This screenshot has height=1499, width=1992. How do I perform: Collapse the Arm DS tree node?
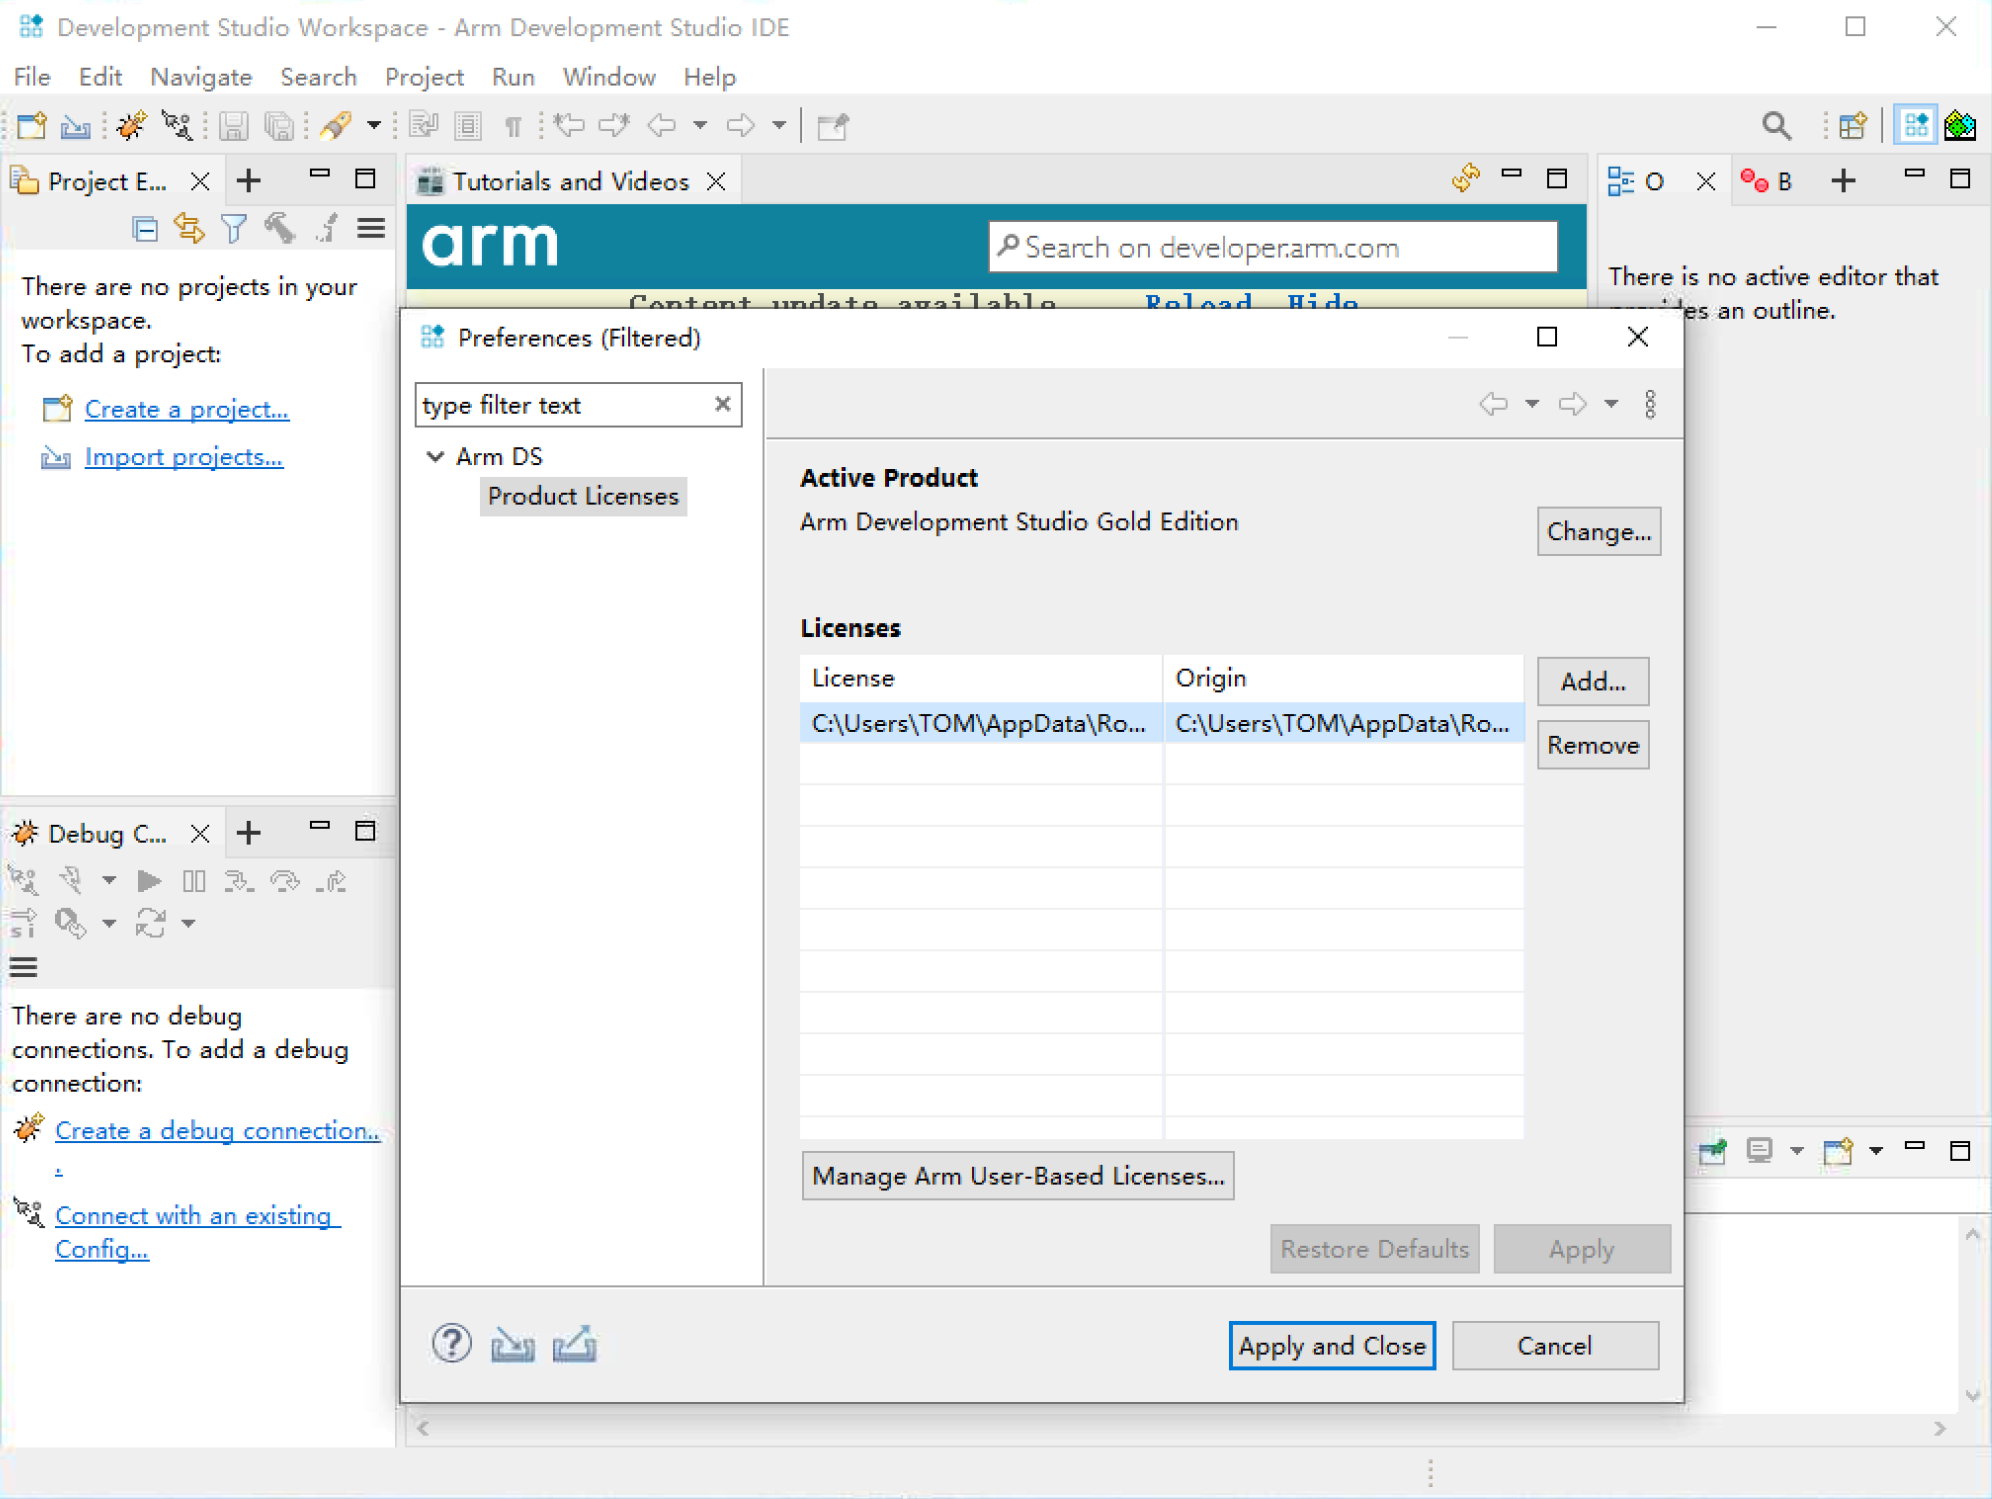pyautogui.click(x=435, y=456)
